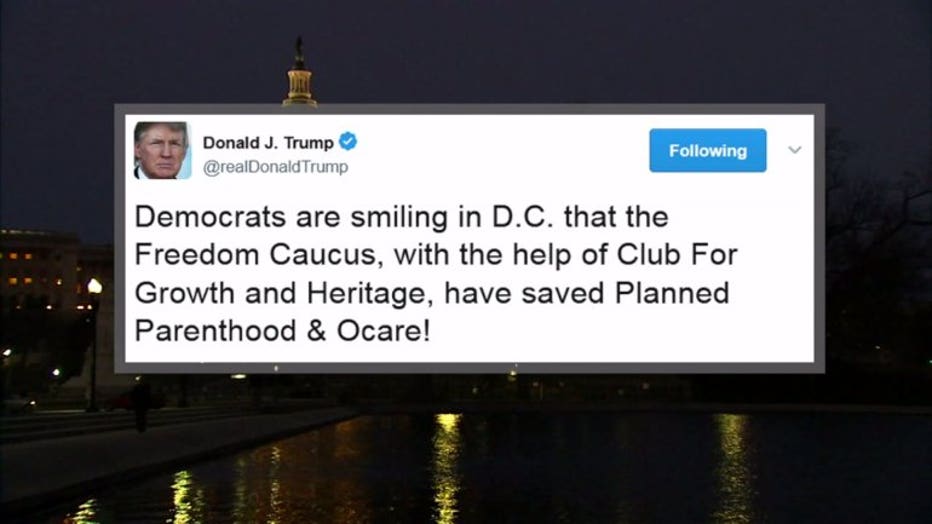Select the word Parenthood in last line
This screenshot has width=932, height=524.
point(215,330)
